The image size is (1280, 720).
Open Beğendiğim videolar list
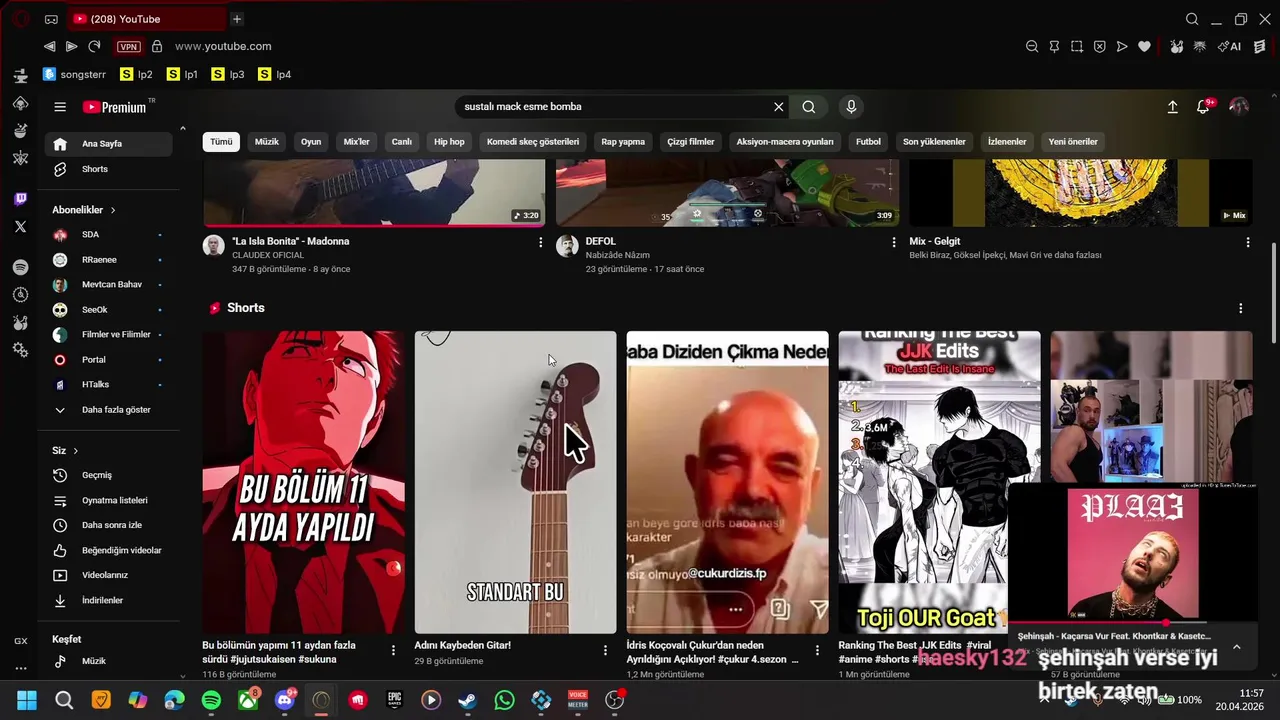click(x=108, y=550)
